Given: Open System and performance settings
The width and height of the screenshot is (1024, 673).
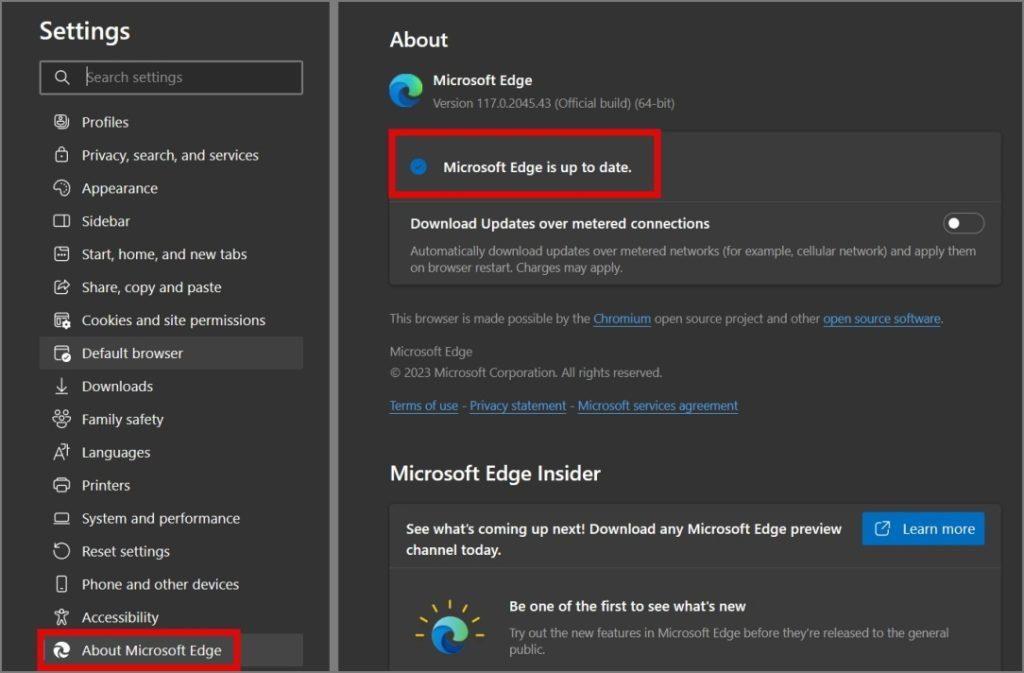Looking at the screenshot, I should click(x=171, y=518).
